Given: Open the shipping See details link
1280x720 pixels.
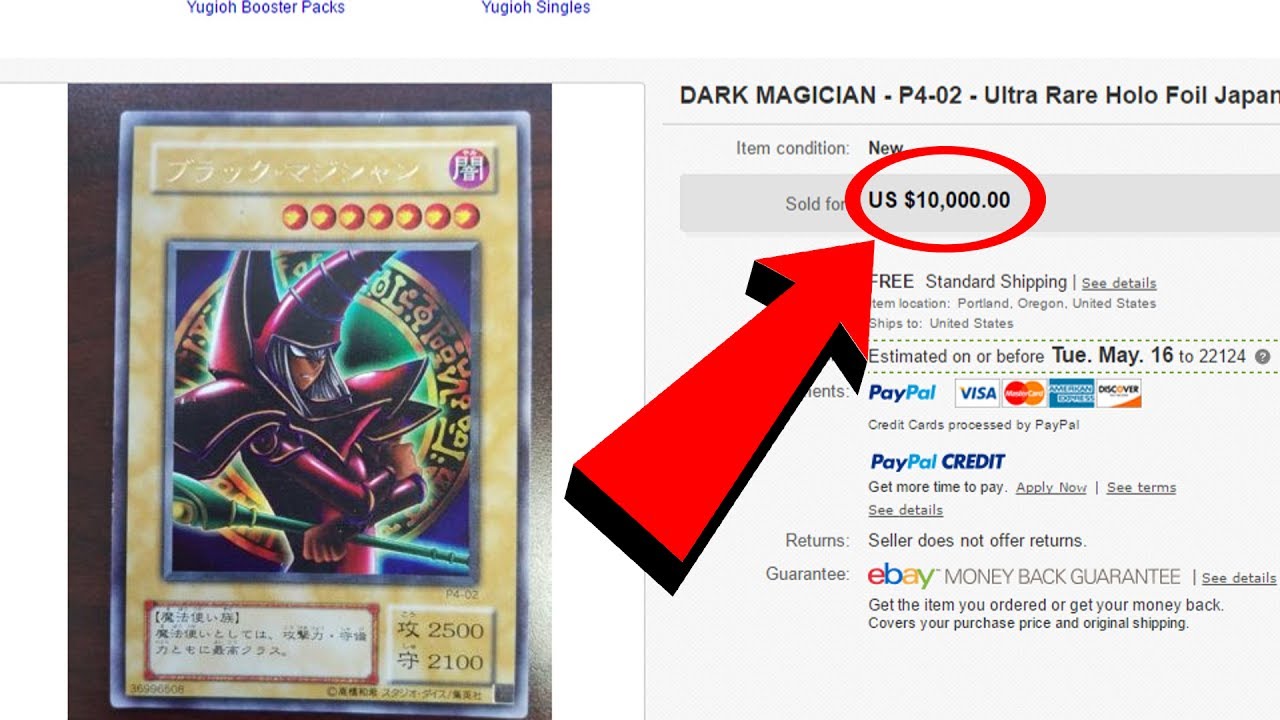Looking at the screenshot, I should (1119, 283).
